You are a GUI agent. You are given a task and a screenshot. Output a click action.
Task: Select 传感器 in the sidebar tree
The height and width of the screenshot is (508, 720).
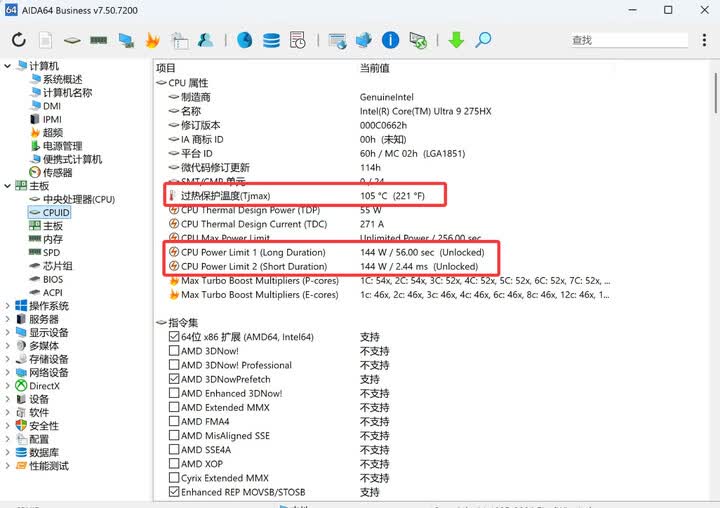[57, 173]
